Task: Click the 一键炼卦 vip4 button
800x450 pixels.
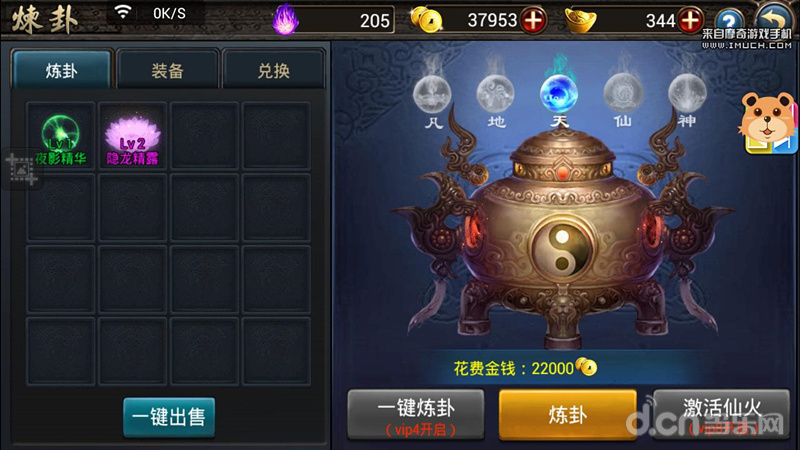Action: (x=416, y=415)
